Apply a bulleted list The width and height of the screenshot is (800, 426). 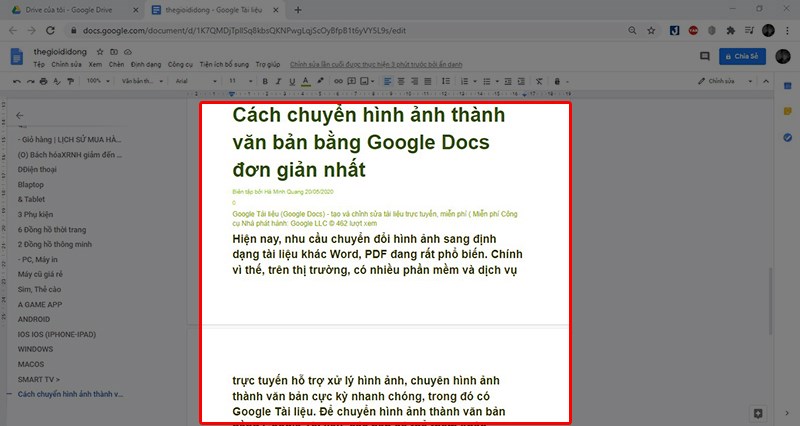tap(487, 81)
